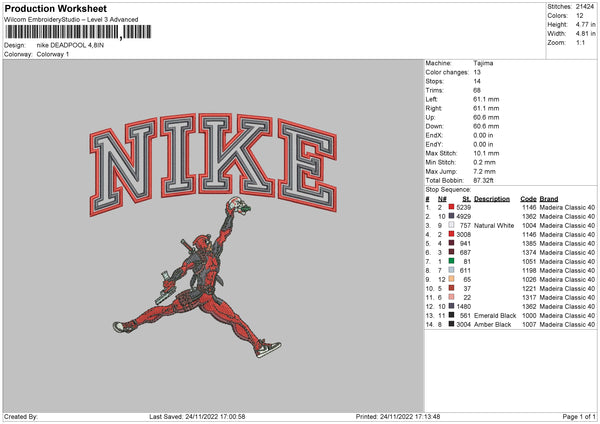Click the Page 1 of 1 indicator
This screenshot has height=424, width=600.
point(579,416)
